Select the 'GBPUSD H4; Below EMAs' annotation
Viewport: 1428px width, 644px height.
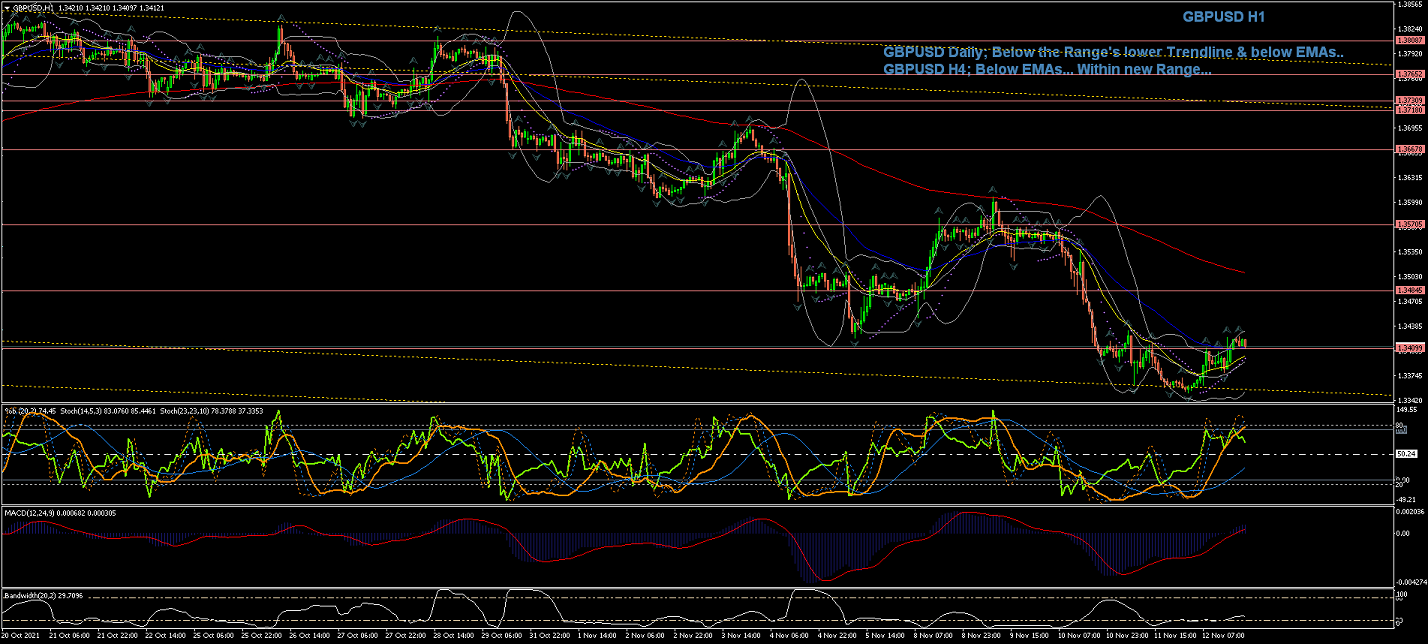tap(1046, 70)
